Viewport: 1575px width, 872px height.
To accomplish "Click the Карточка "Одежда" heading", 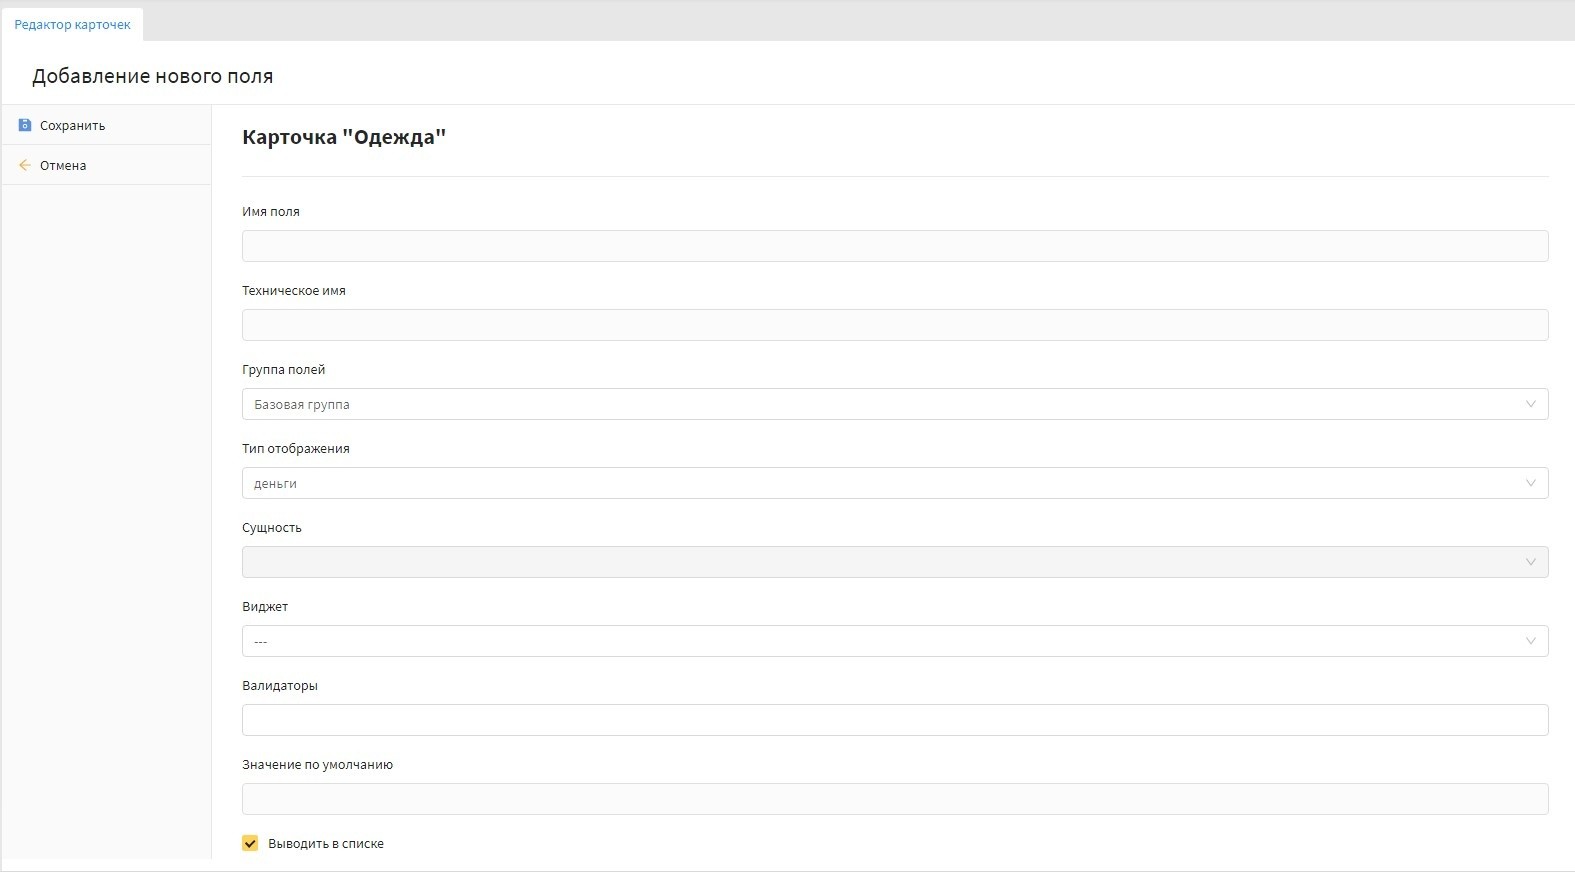I will pyautogui.click(x=343, y=137).
